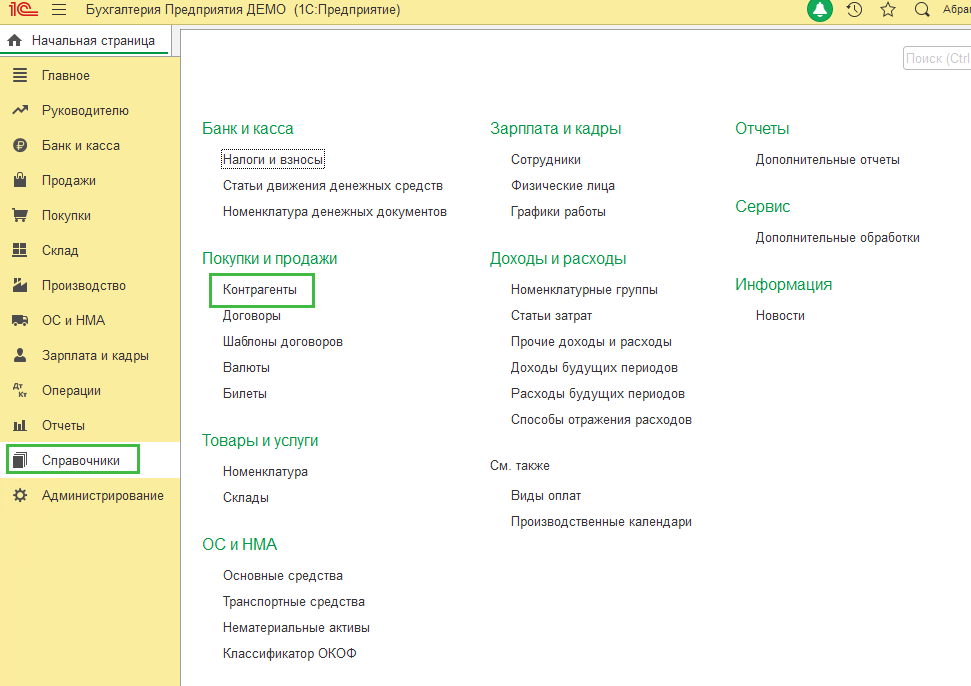Open the Покупки section in sidebar
Viewport: 971px width, 686px height.
click(x=66, y=215)
